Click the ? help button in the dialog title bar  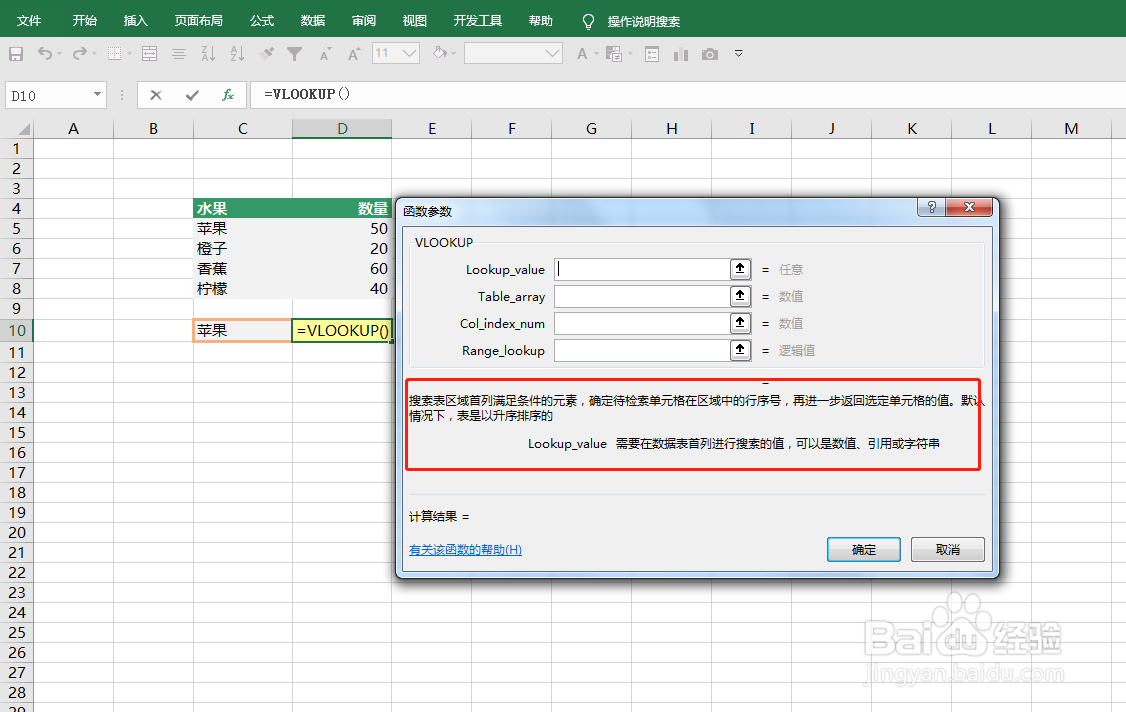point(931,208)
